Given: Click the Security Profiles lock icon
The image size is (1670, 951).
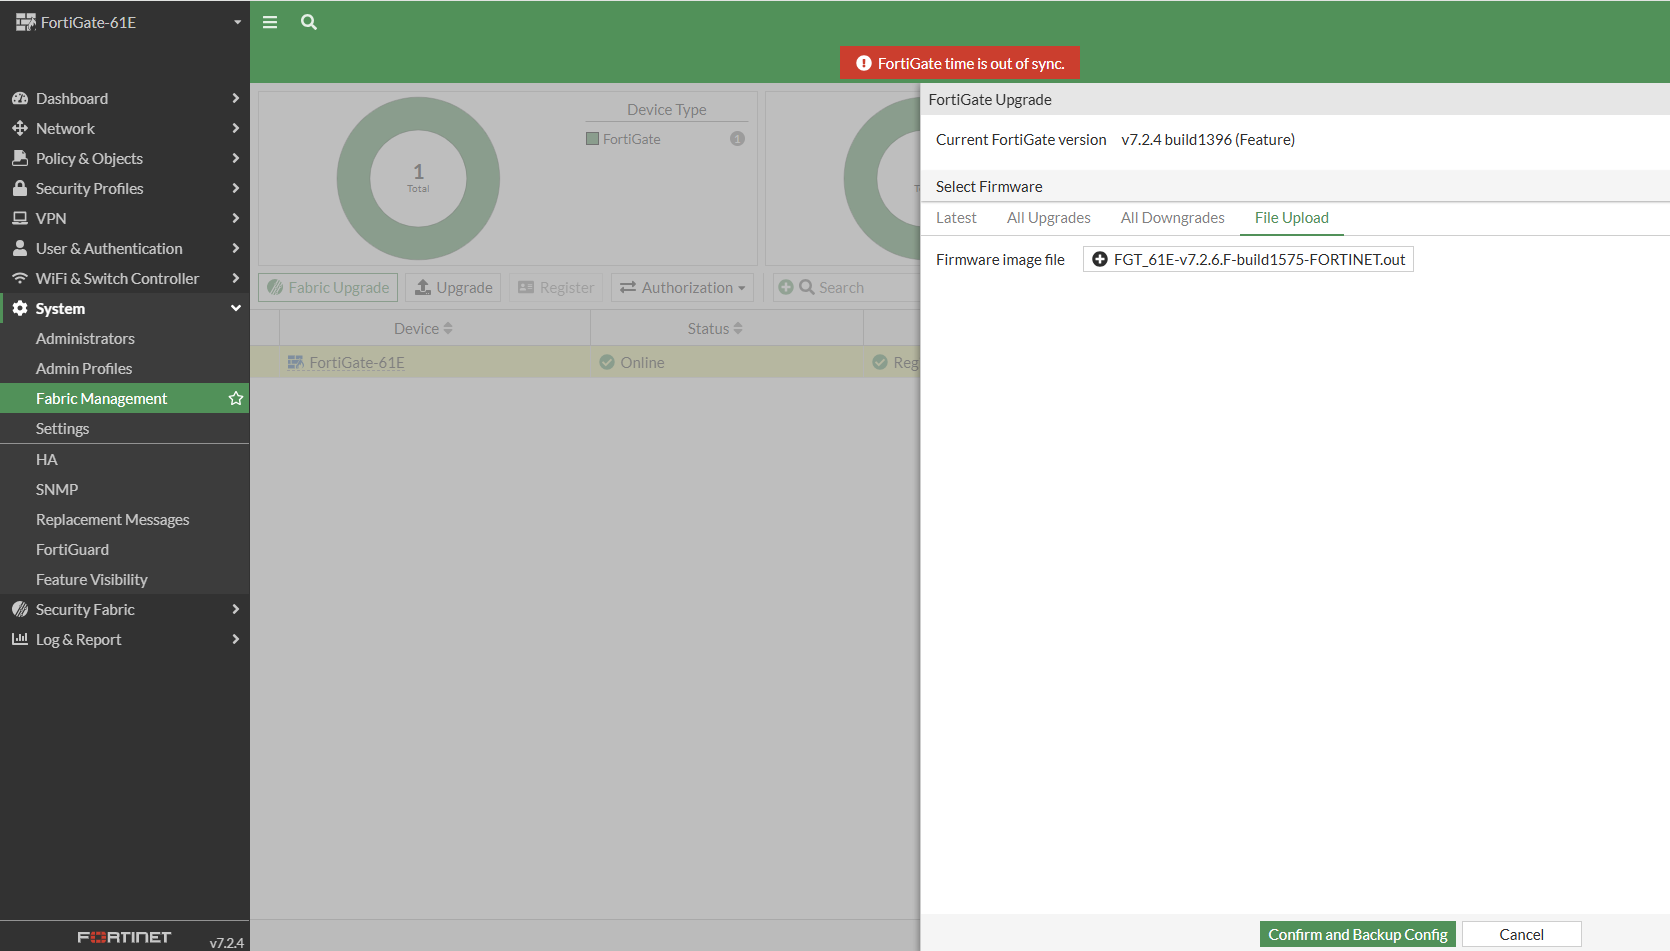Looking at the screenshot, I should (20, 188).
